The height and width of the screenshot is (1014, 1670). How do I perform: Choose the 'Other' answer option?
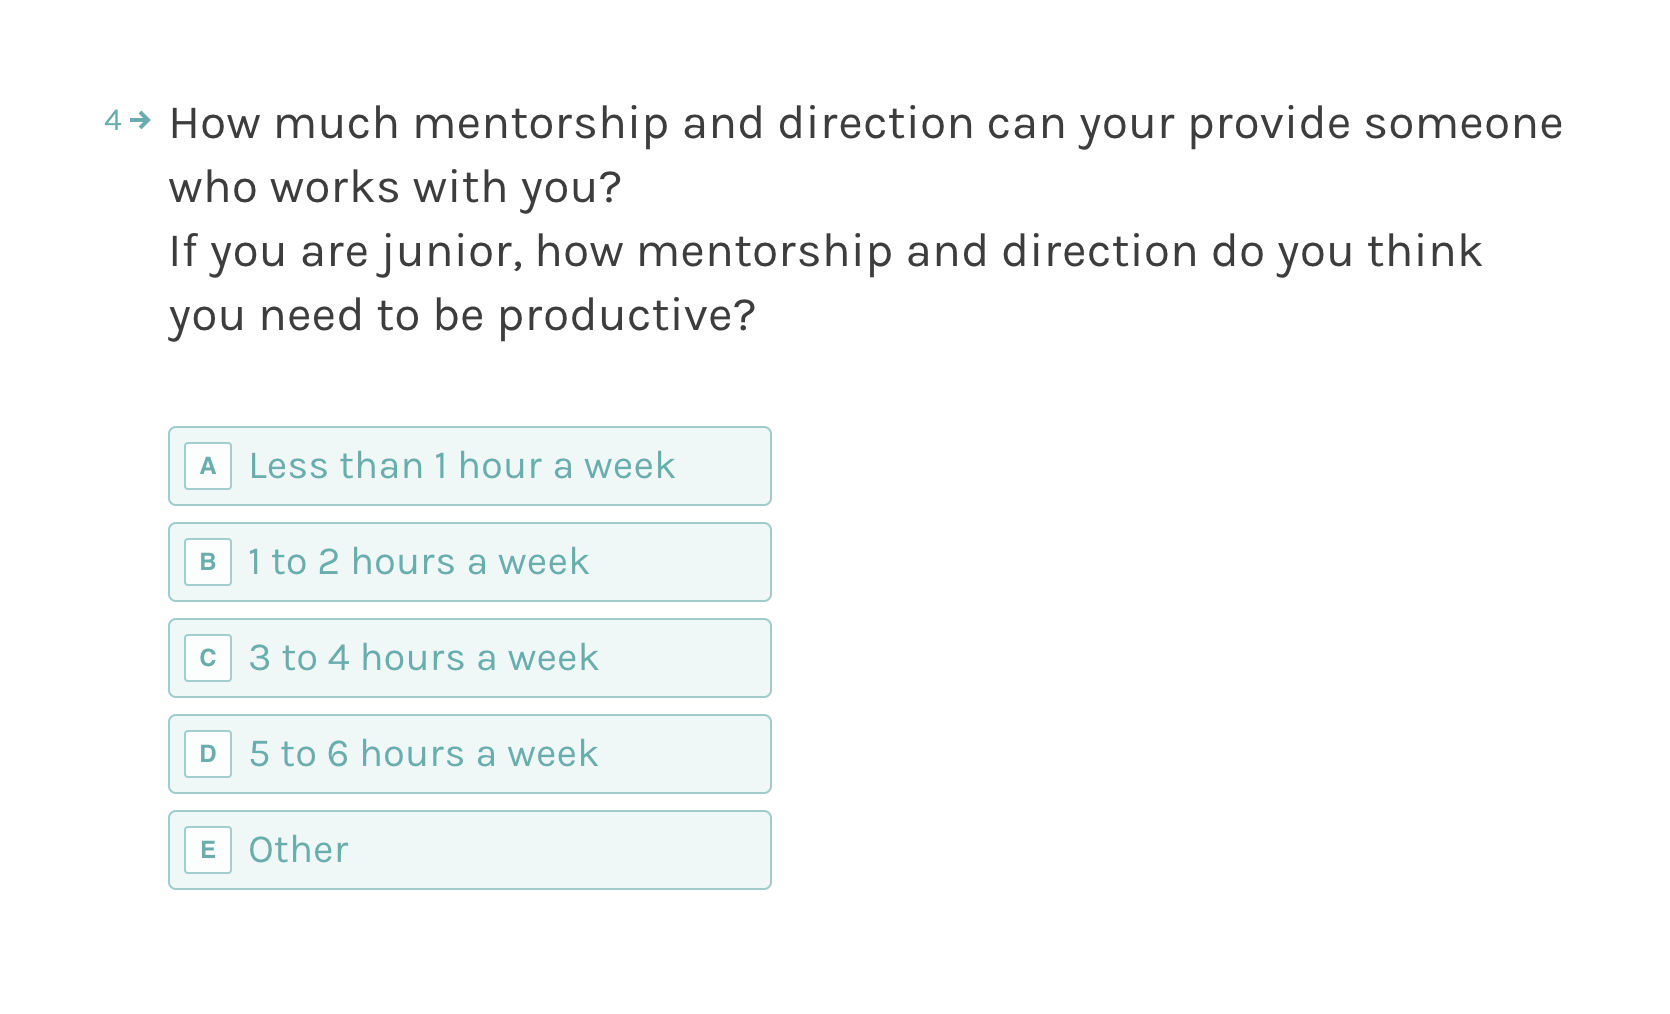[x=298, y=850]
